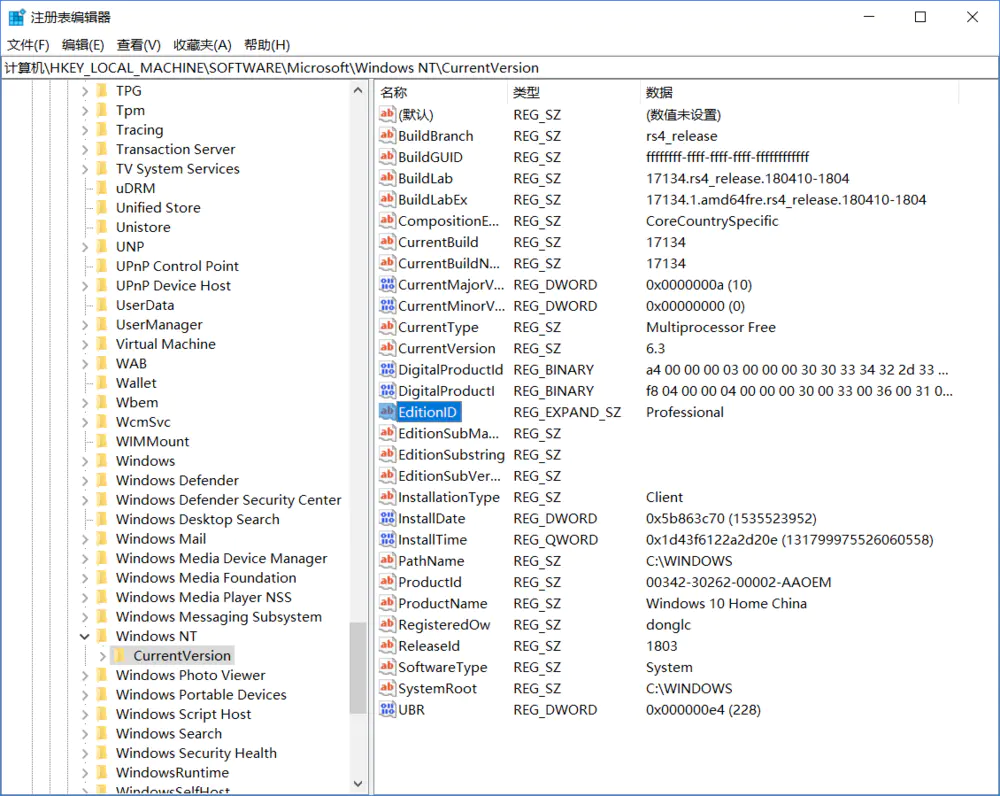Click the tree scrollbar up arrow
This screenshot has height=796, width=1000.
[x=358, y=91]
